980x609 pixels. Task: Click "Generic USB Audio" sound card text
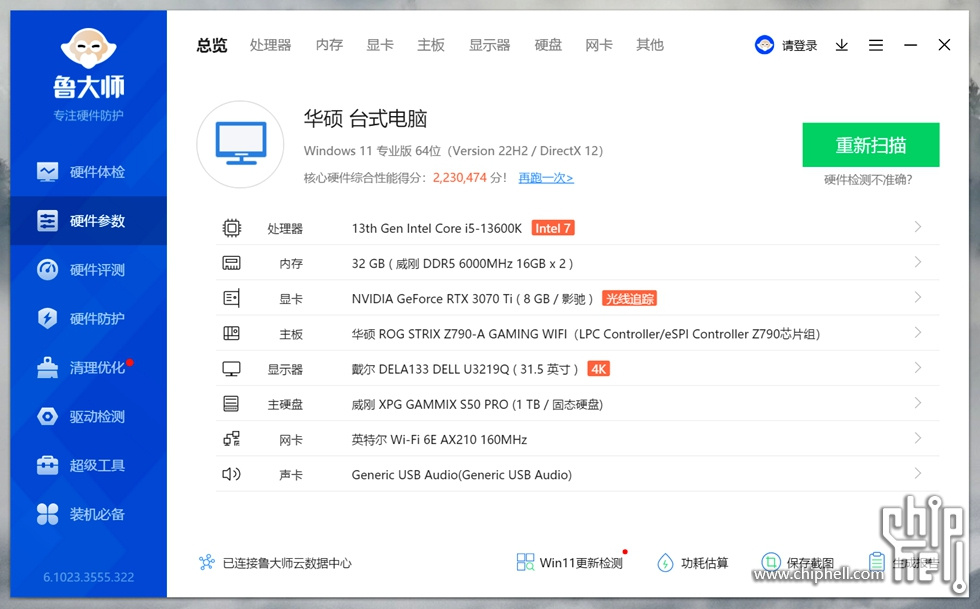click(x=461, y=475)
